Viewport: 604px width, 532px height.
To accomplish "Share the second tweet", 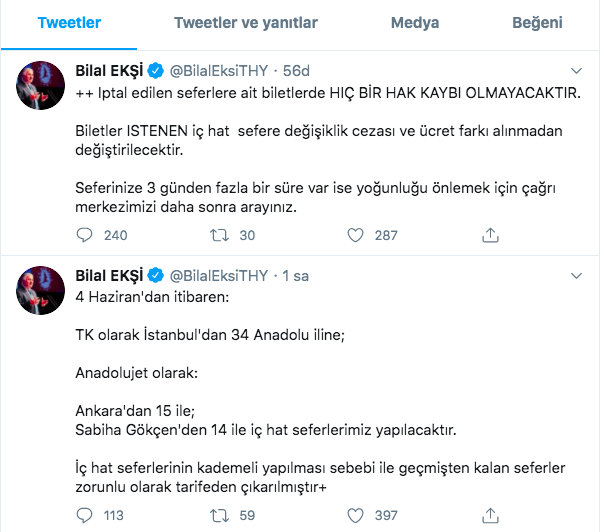I will click(x=490, y=515).
